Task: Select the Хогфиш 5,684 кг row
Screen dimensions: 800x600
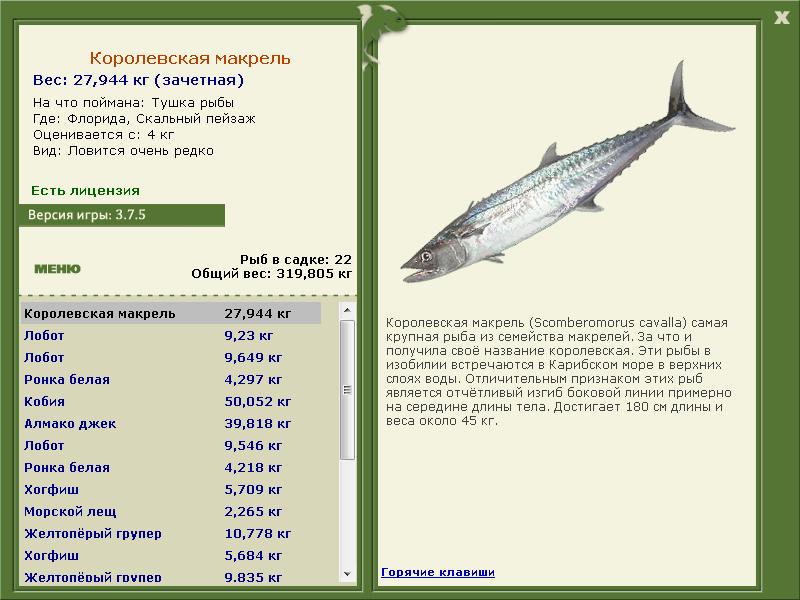Action: pyautogui.click(x=171, y=555)
